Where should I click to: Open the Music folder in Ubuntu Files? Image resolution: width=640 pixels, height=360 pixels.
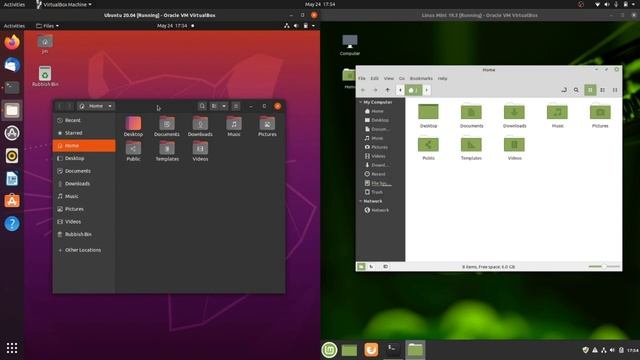[x=234, y=126]
